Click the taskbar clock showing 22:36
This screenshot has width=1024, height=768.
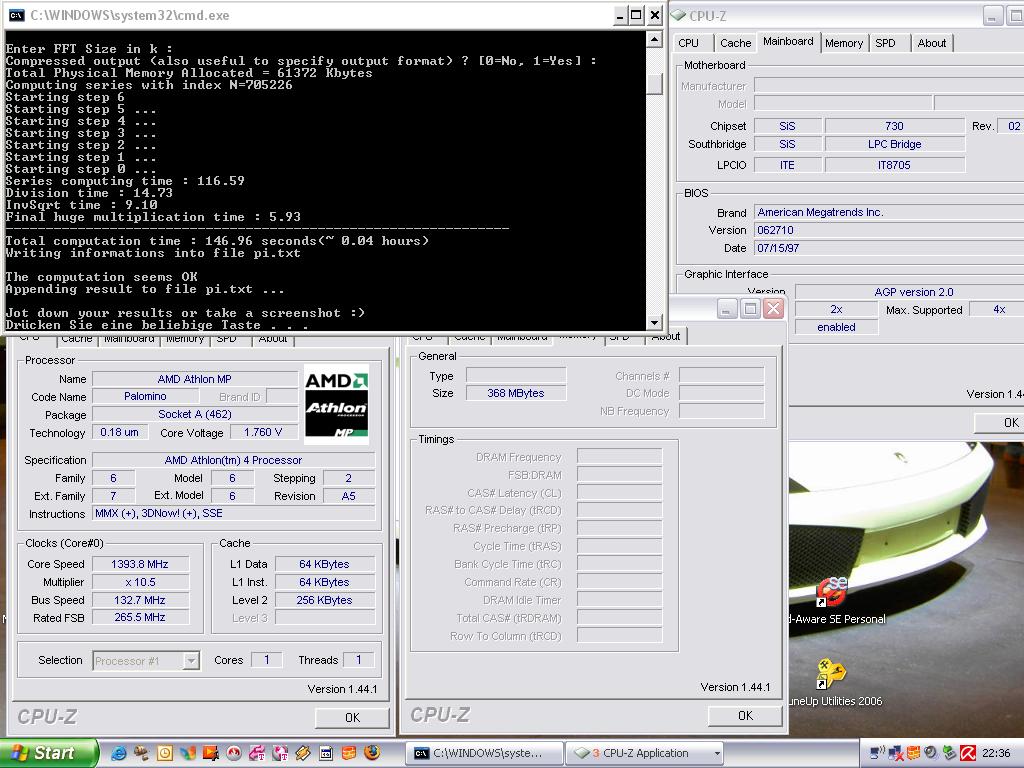pyautogui.click(x=996, y=753)
